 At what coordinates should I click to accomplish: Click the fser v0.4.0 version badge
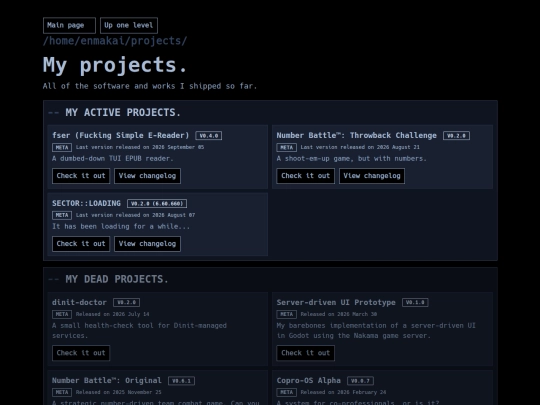(209, 136)
